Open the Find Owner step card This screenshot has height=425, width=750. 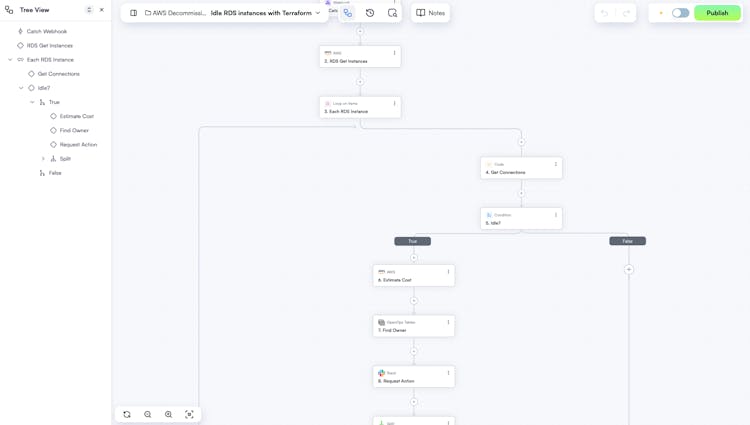[414, 326]
